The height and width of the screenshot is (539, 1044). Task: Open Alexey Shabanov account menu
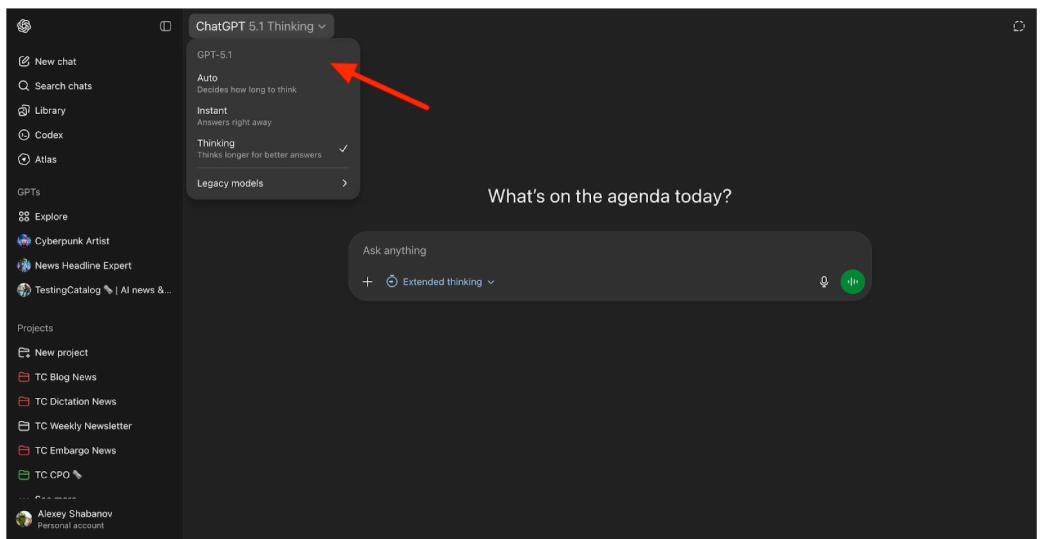pos(93,519)
